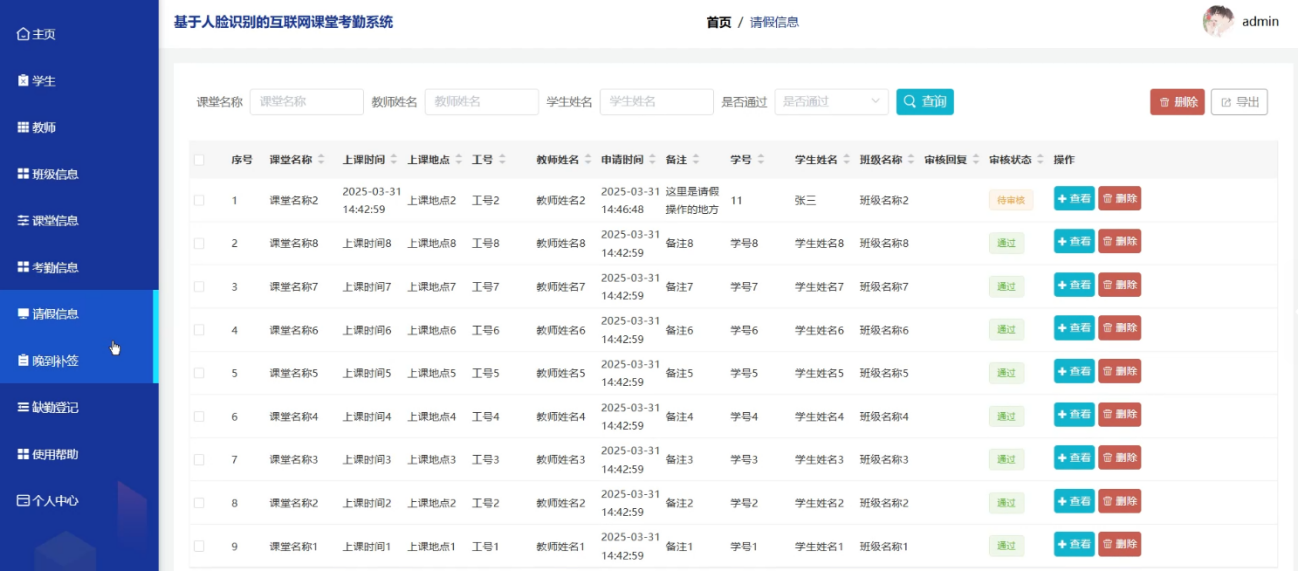Check the checkbox for row 5
Image resolution: width=1298 pixels, height=571 pixels.
199,373
